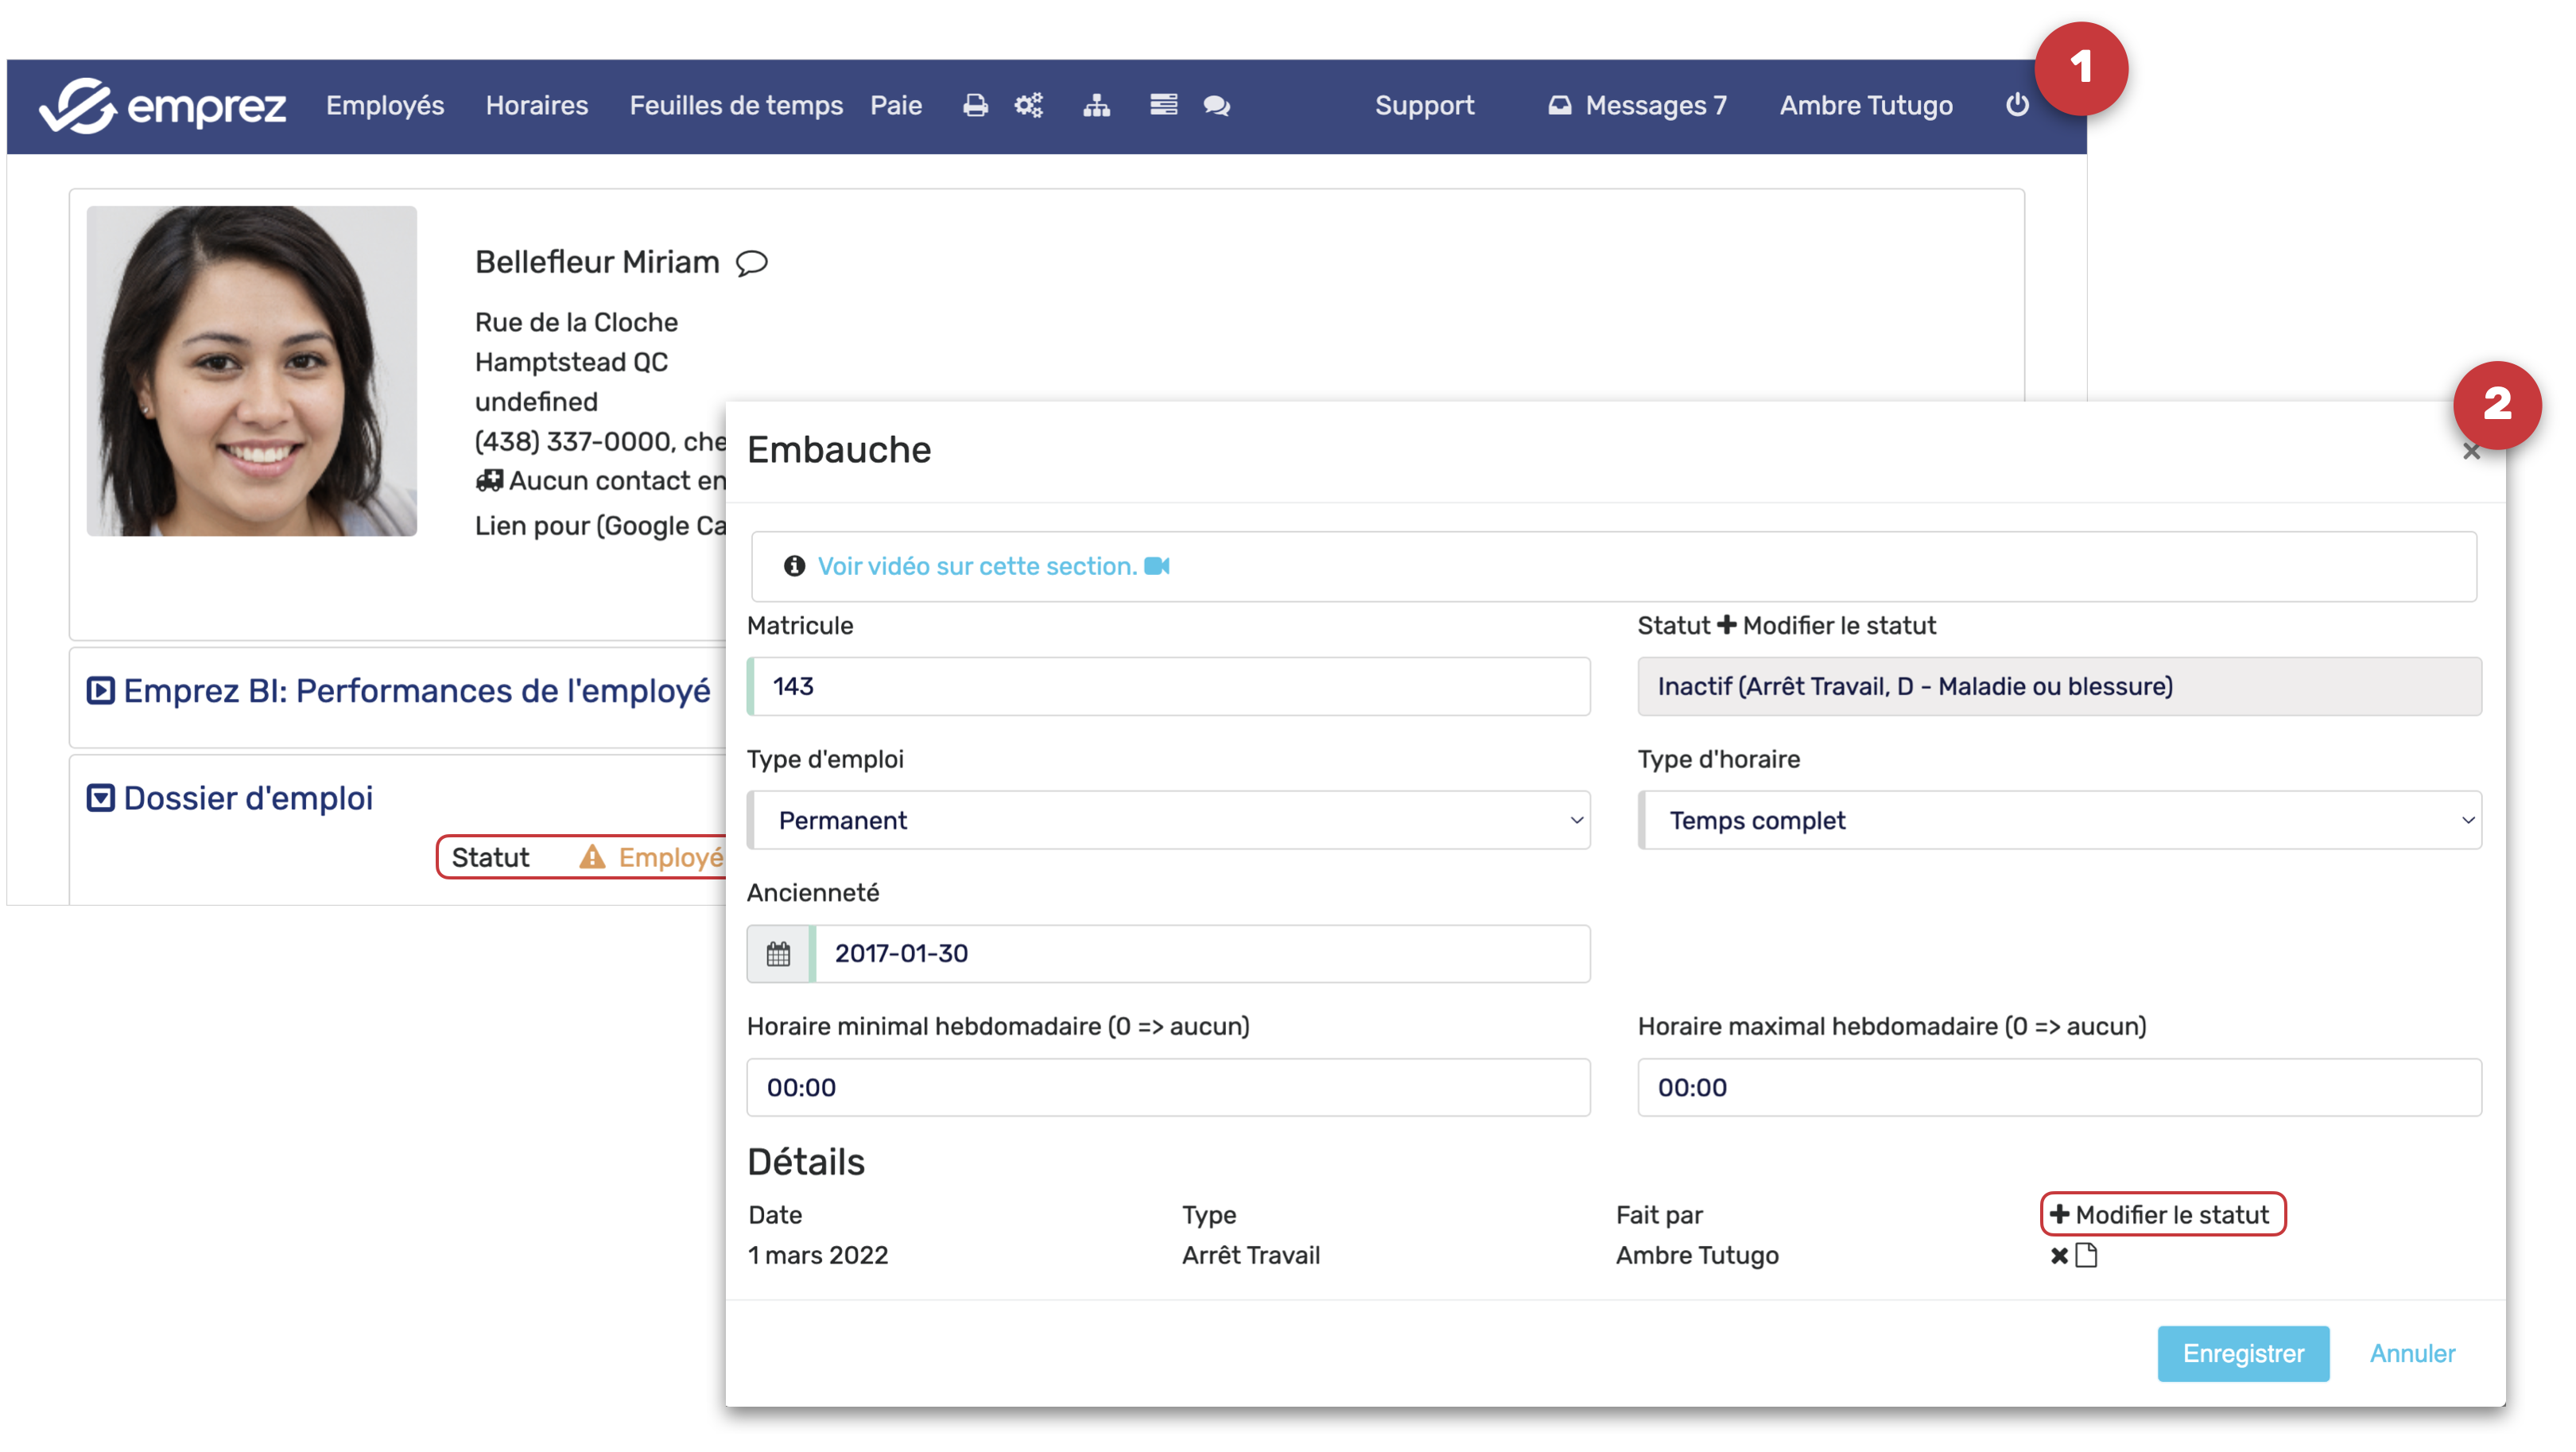Click the Matricule input field
Screen dimensions: 2576x1452
[1168, 687]
